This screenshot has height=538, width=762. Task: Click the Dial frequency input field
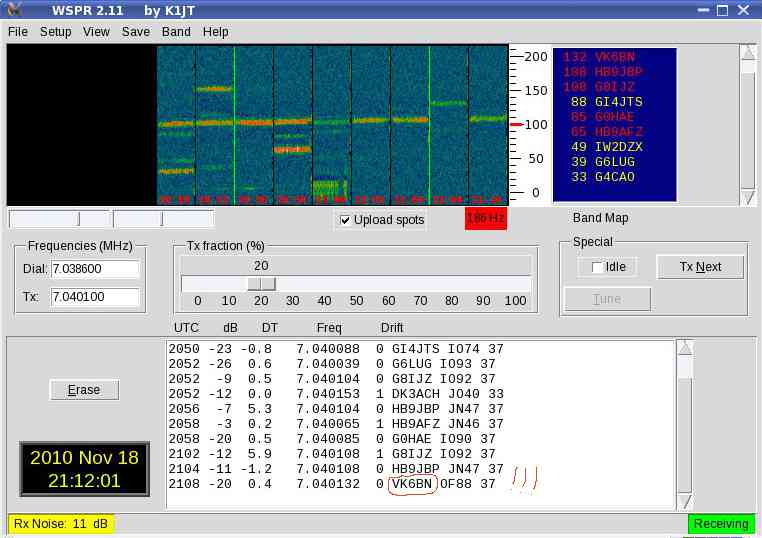(x=95, y=269)
